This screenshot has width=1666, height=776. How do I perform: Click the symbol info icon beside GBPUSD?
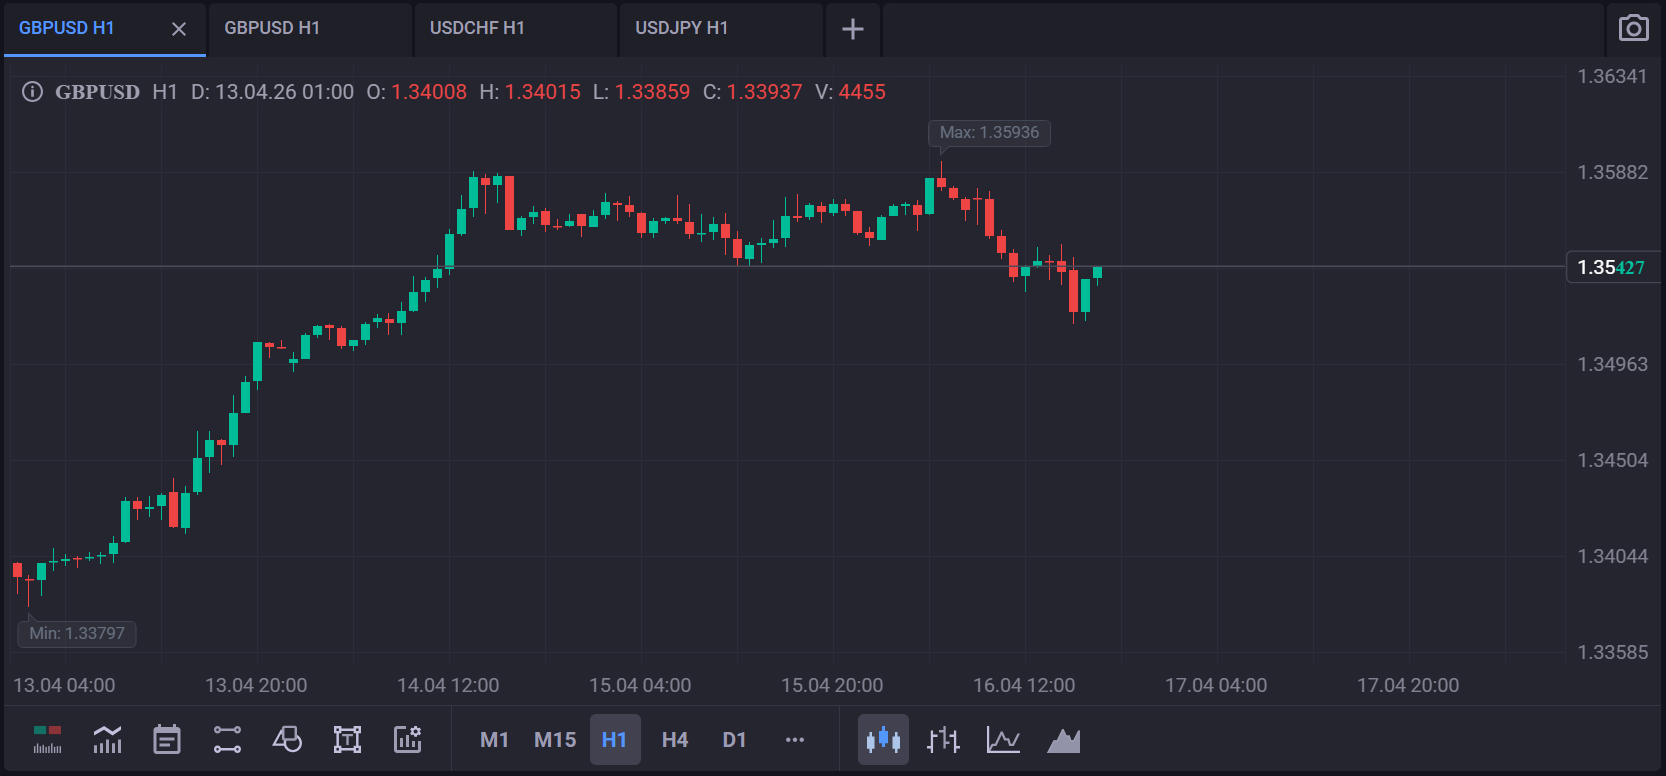coord(32,92)
